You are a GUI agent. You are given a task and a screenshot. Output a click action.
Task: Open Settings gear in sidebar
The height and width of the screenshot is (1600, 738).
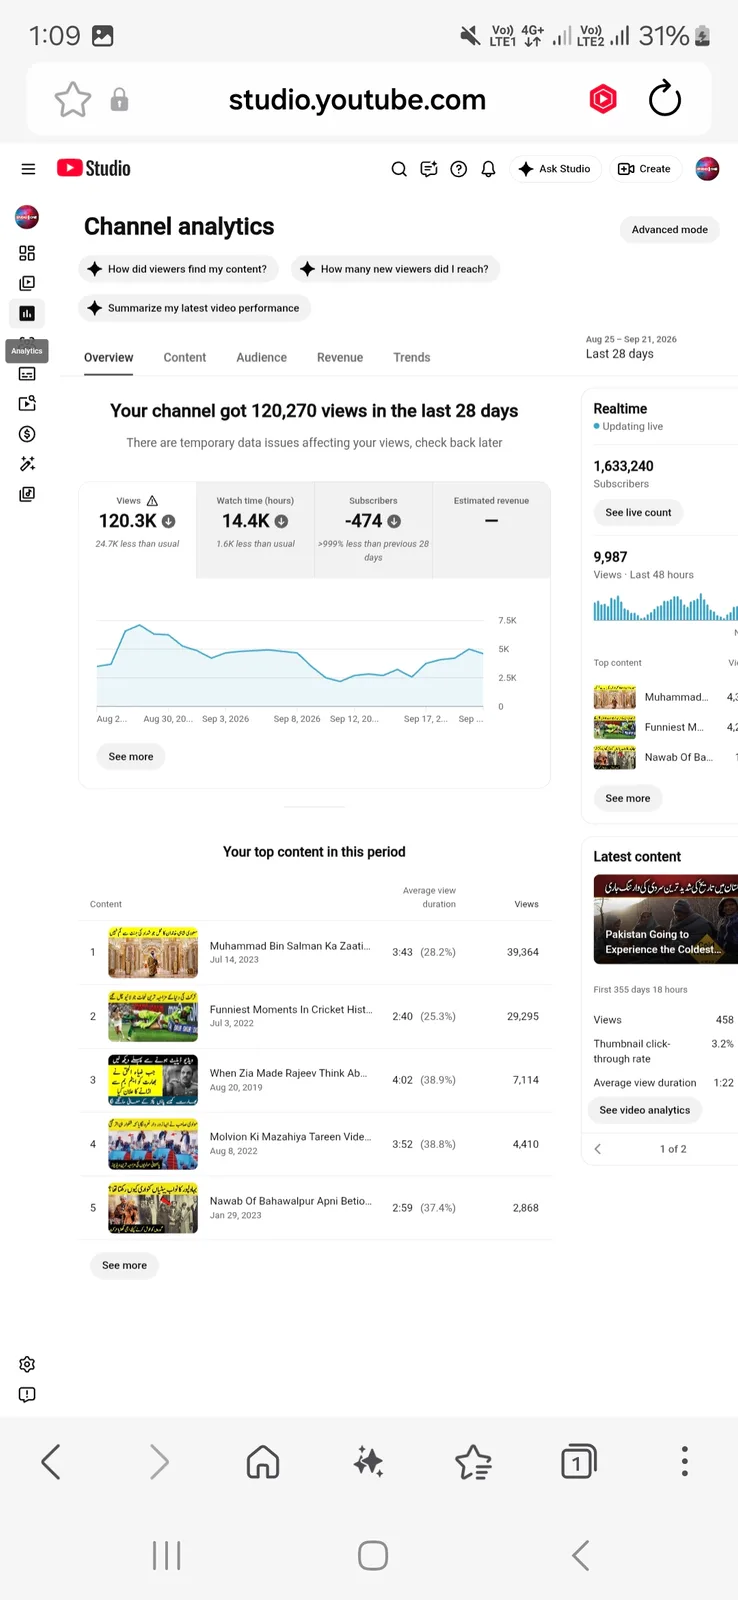pos(27,1365)
